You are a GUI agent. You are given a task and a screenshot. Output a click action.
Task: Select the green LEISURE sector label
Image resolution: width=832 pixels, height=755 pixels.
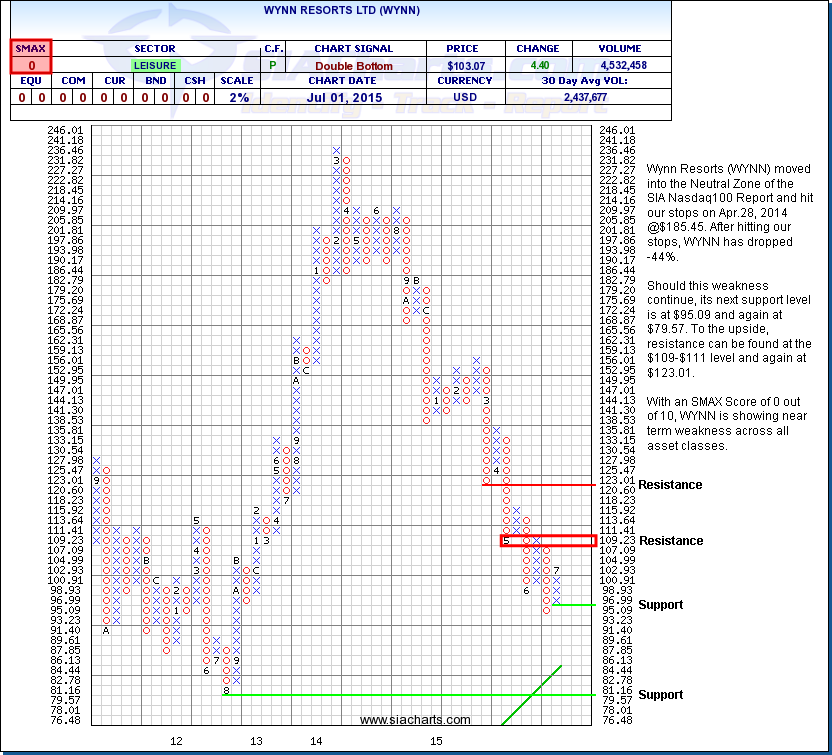(153, 64)
